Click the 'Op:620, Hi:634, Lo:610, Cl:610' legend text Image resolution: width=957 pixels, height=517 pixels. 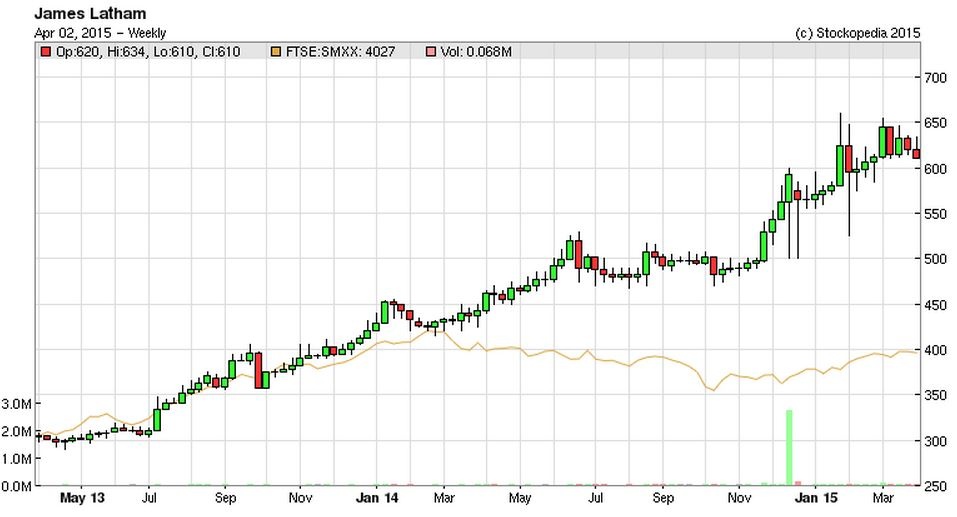pyautogui.click(x=148, y=52)
